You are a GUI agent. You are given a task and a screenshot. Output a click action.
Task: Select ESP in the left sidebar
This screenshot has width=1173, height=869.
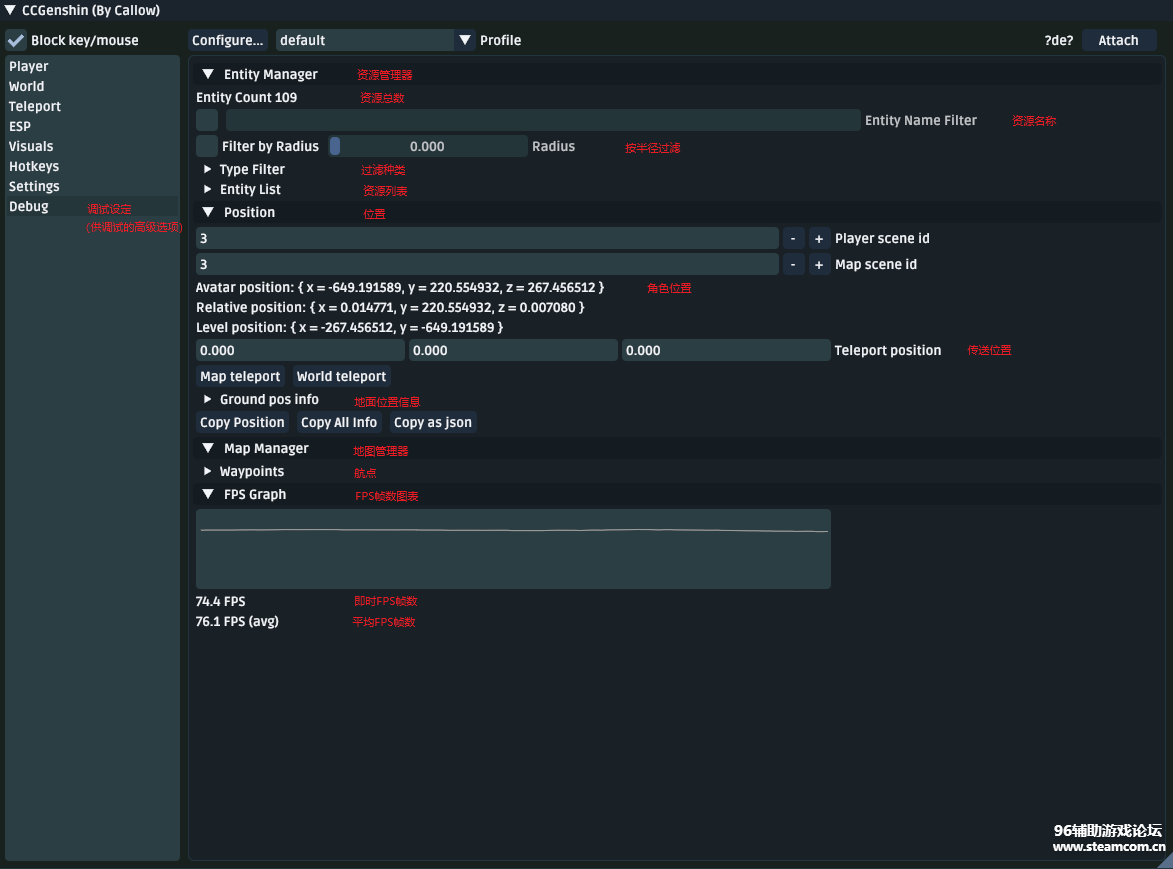tap(20, 126)
